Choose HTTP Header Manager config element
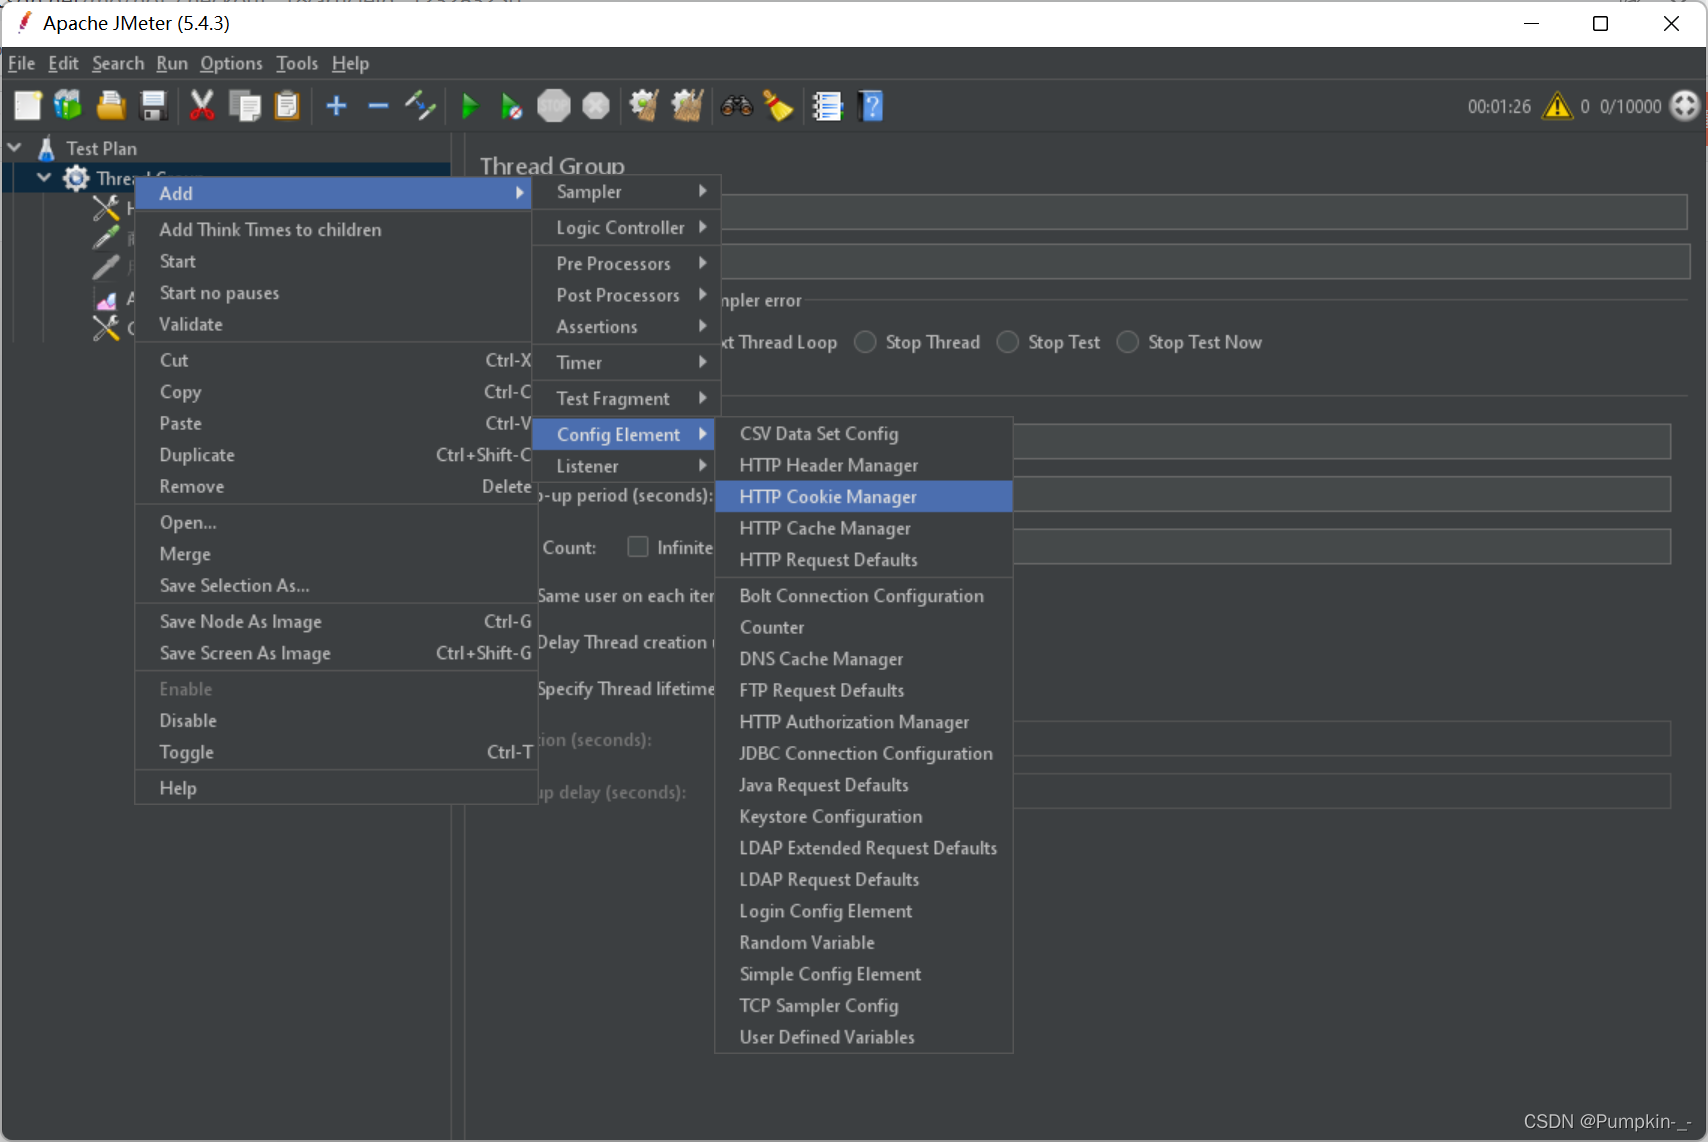Image resolution: width=1708 pixels, height=1142 pixels. [864, 465]
